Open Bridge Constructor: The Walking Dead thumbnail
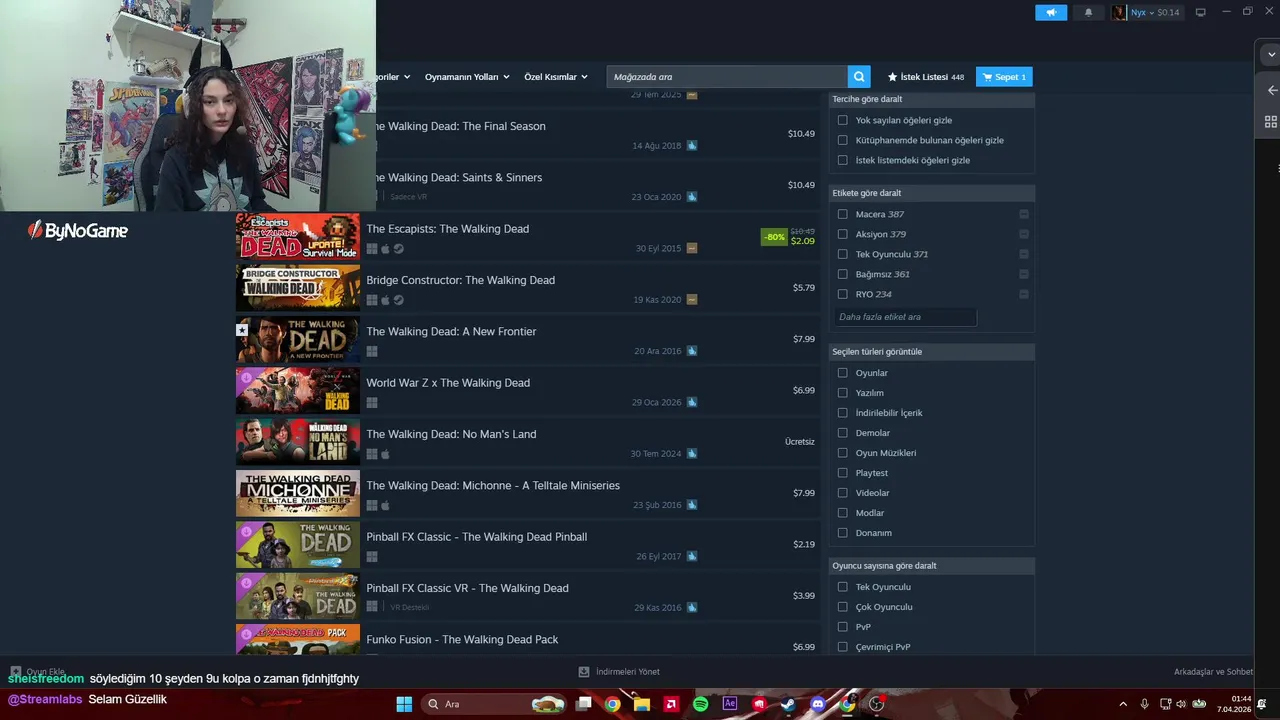This screenshot has height=720, width=1280. click(x=297, y=288)
